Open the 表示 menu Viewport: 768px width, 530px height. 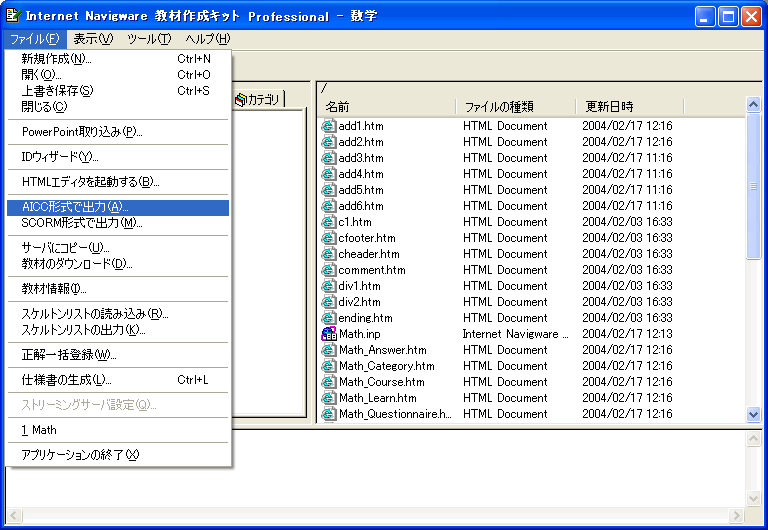[x=93, y=39]
